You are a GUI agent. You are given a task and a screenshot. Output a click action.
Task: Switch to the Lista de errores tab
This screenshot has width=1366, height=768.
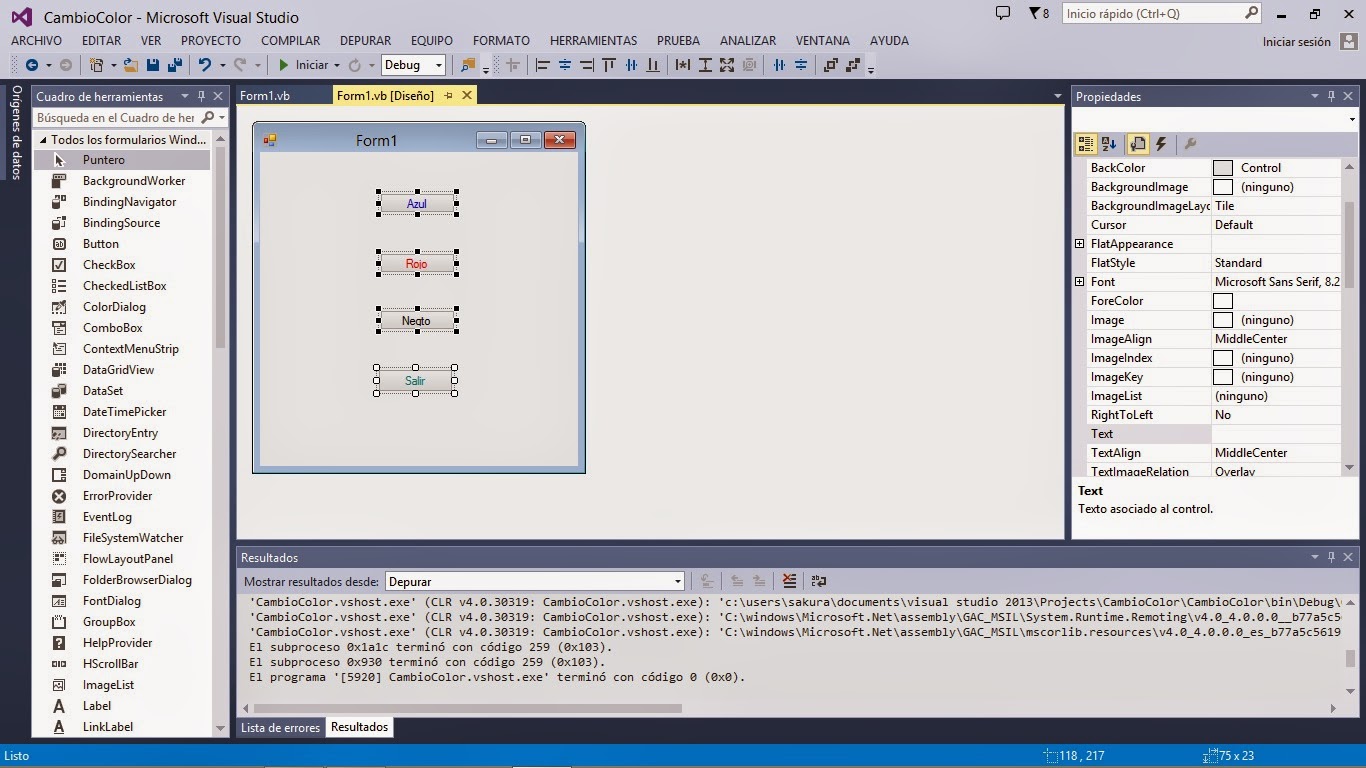point(280,727)
